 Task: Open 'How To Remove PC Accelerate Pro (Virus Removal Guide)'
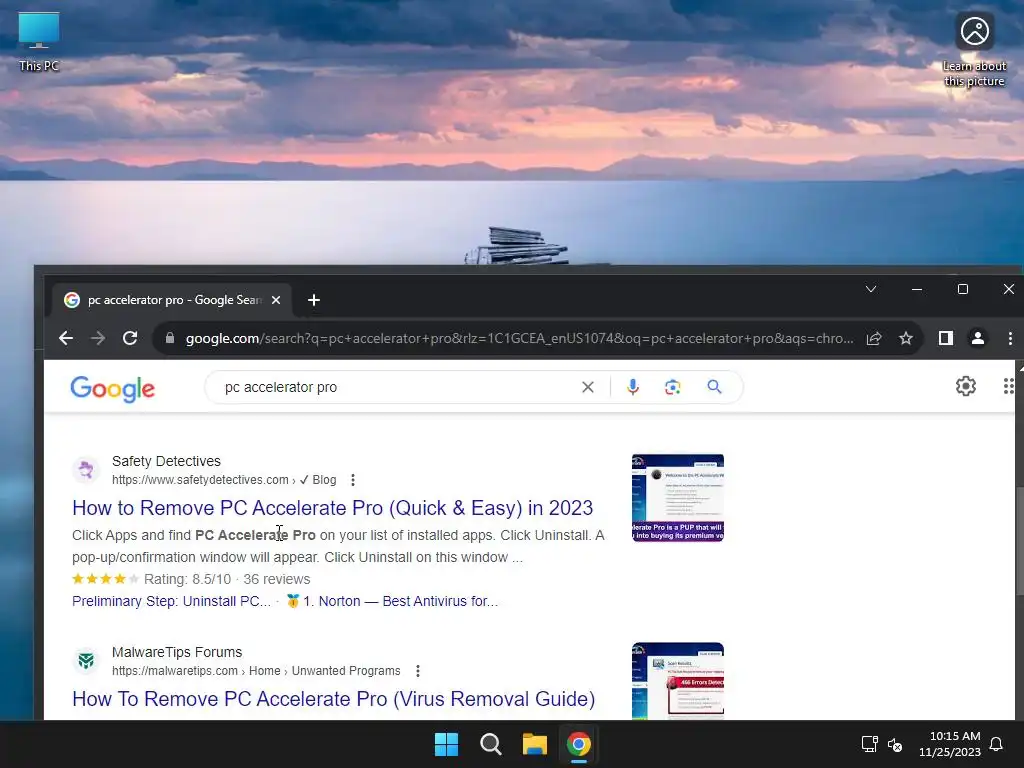334,699
